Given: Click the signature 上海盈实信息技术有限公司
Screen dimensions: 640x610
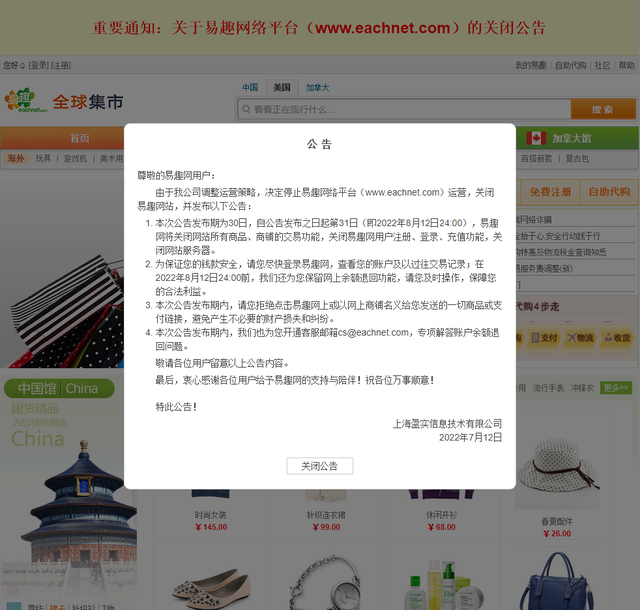Looking at the screenshot, I should (447, 424).
